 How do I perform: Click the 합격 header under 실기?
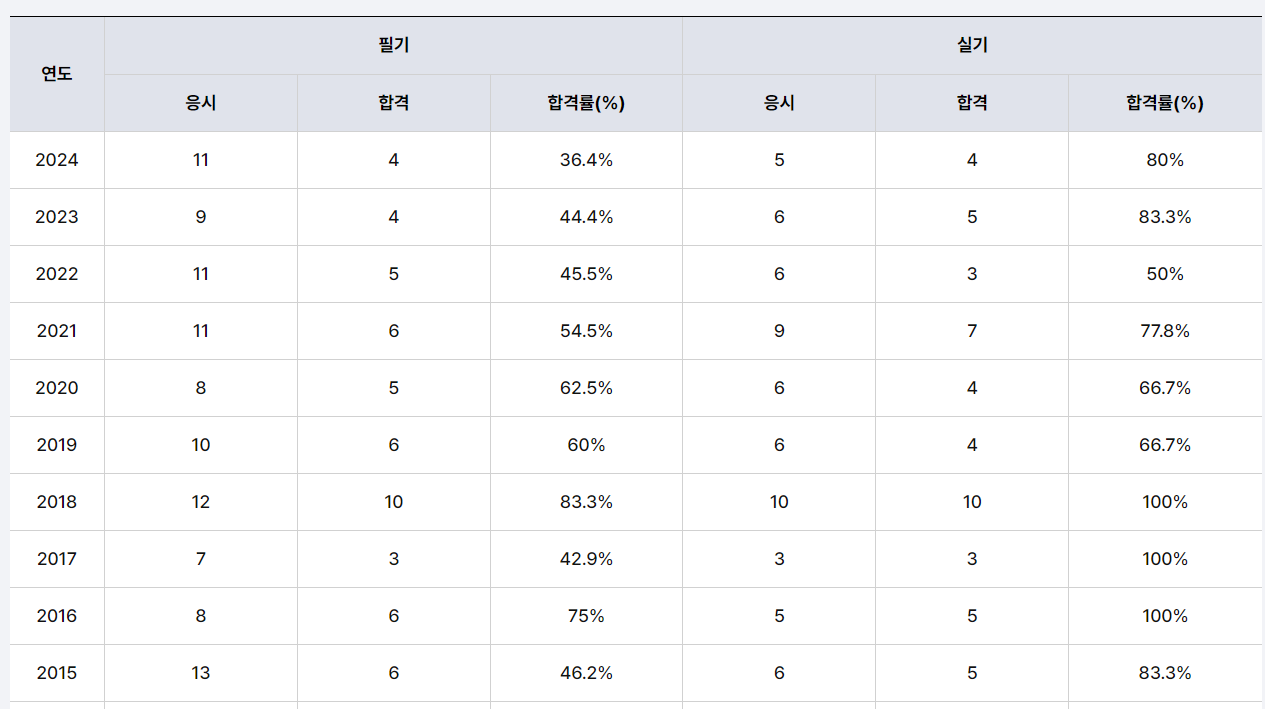pyautogui.click(x=972, y=103)
